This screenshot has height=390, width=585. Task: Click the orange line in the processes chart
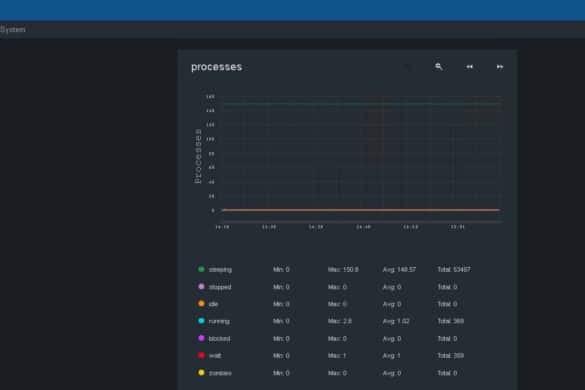[x=361, y=210]
